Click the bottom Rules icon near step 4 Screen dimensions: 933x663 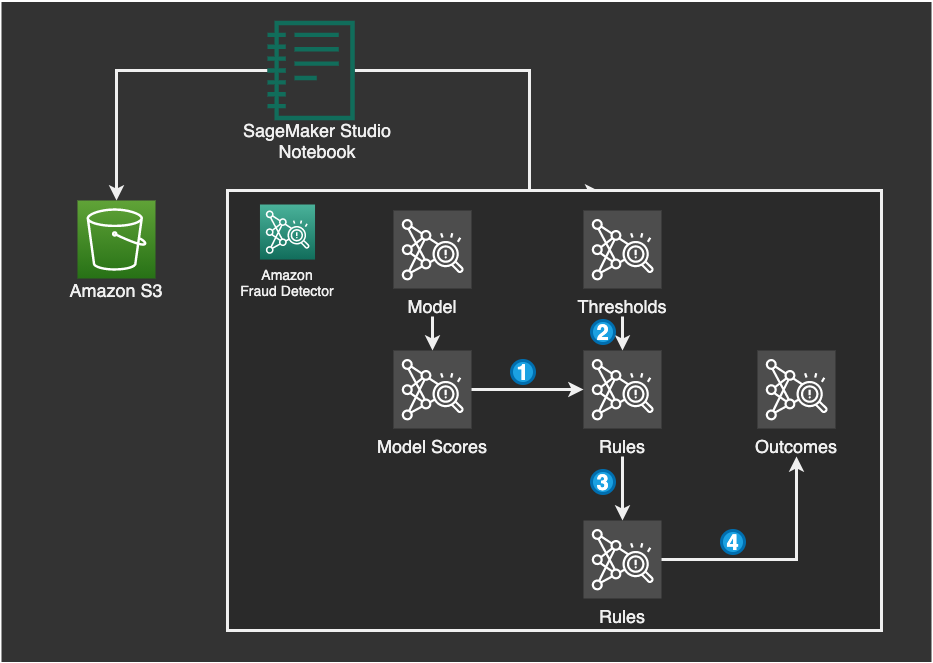[622, 559]
